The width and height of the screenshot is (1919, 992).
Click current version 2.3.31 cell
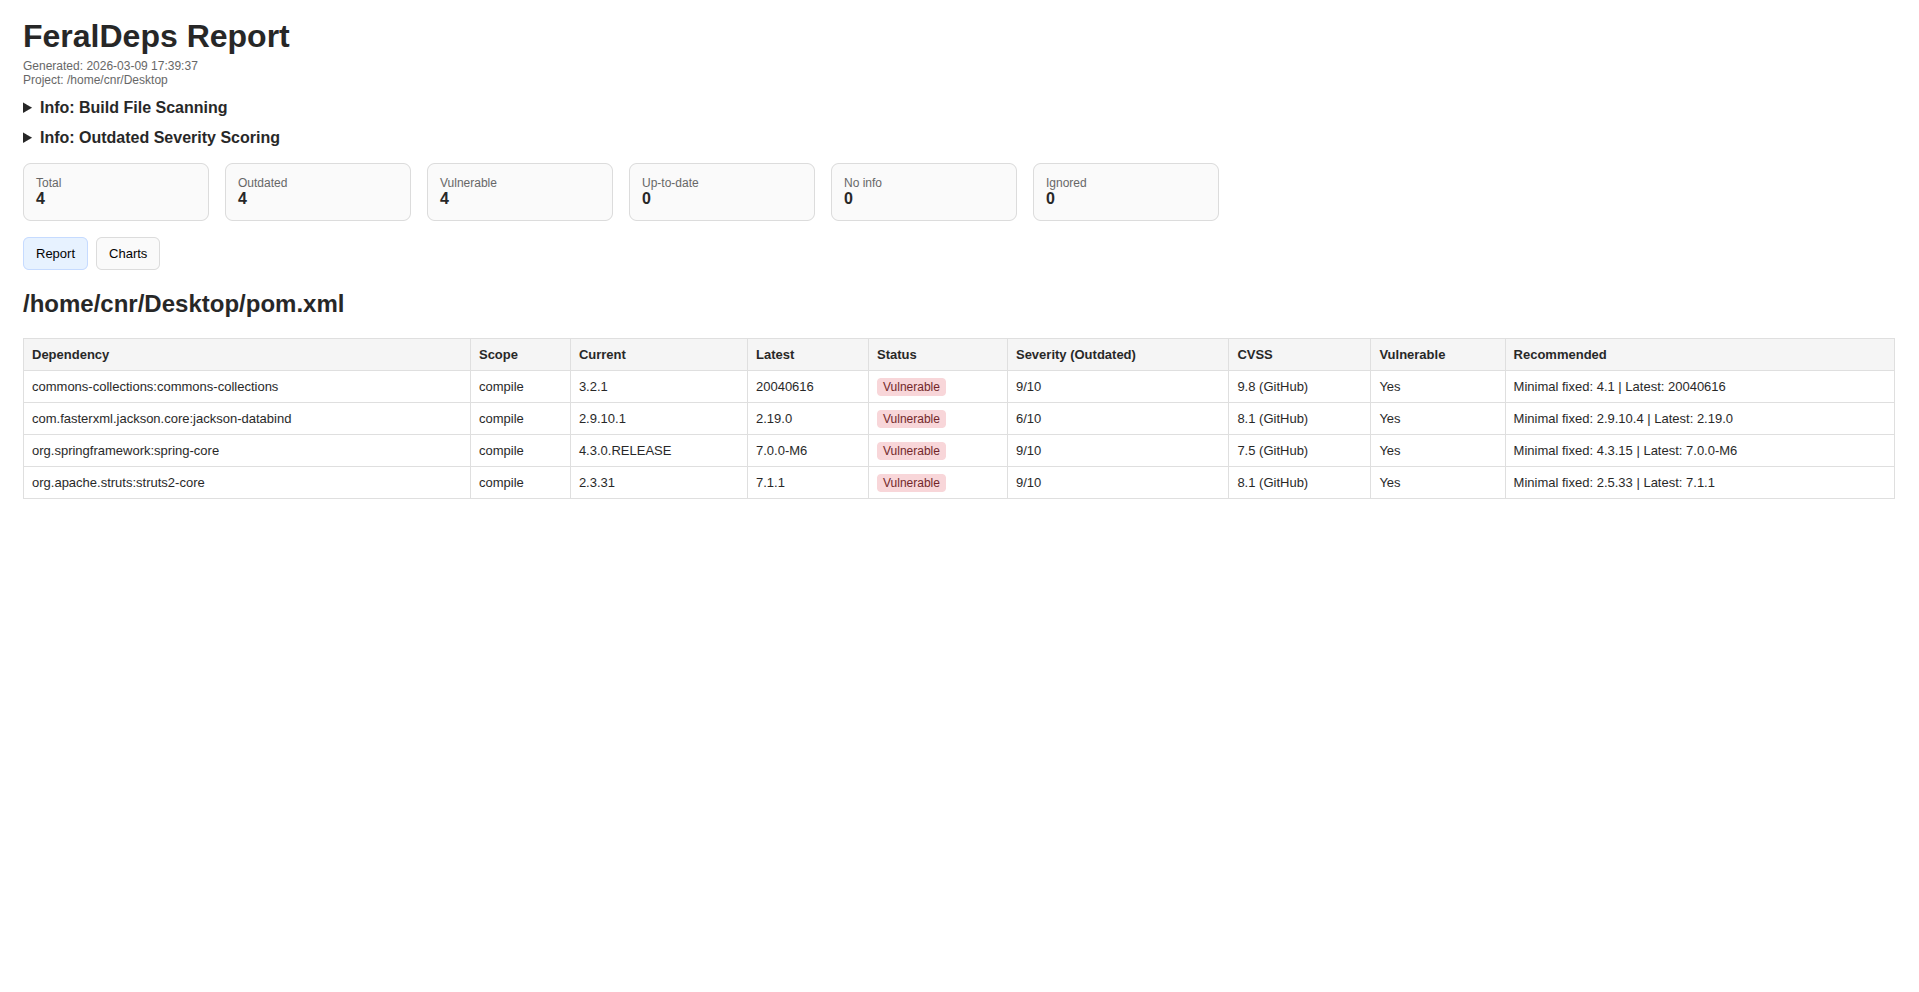click(659, 483)
